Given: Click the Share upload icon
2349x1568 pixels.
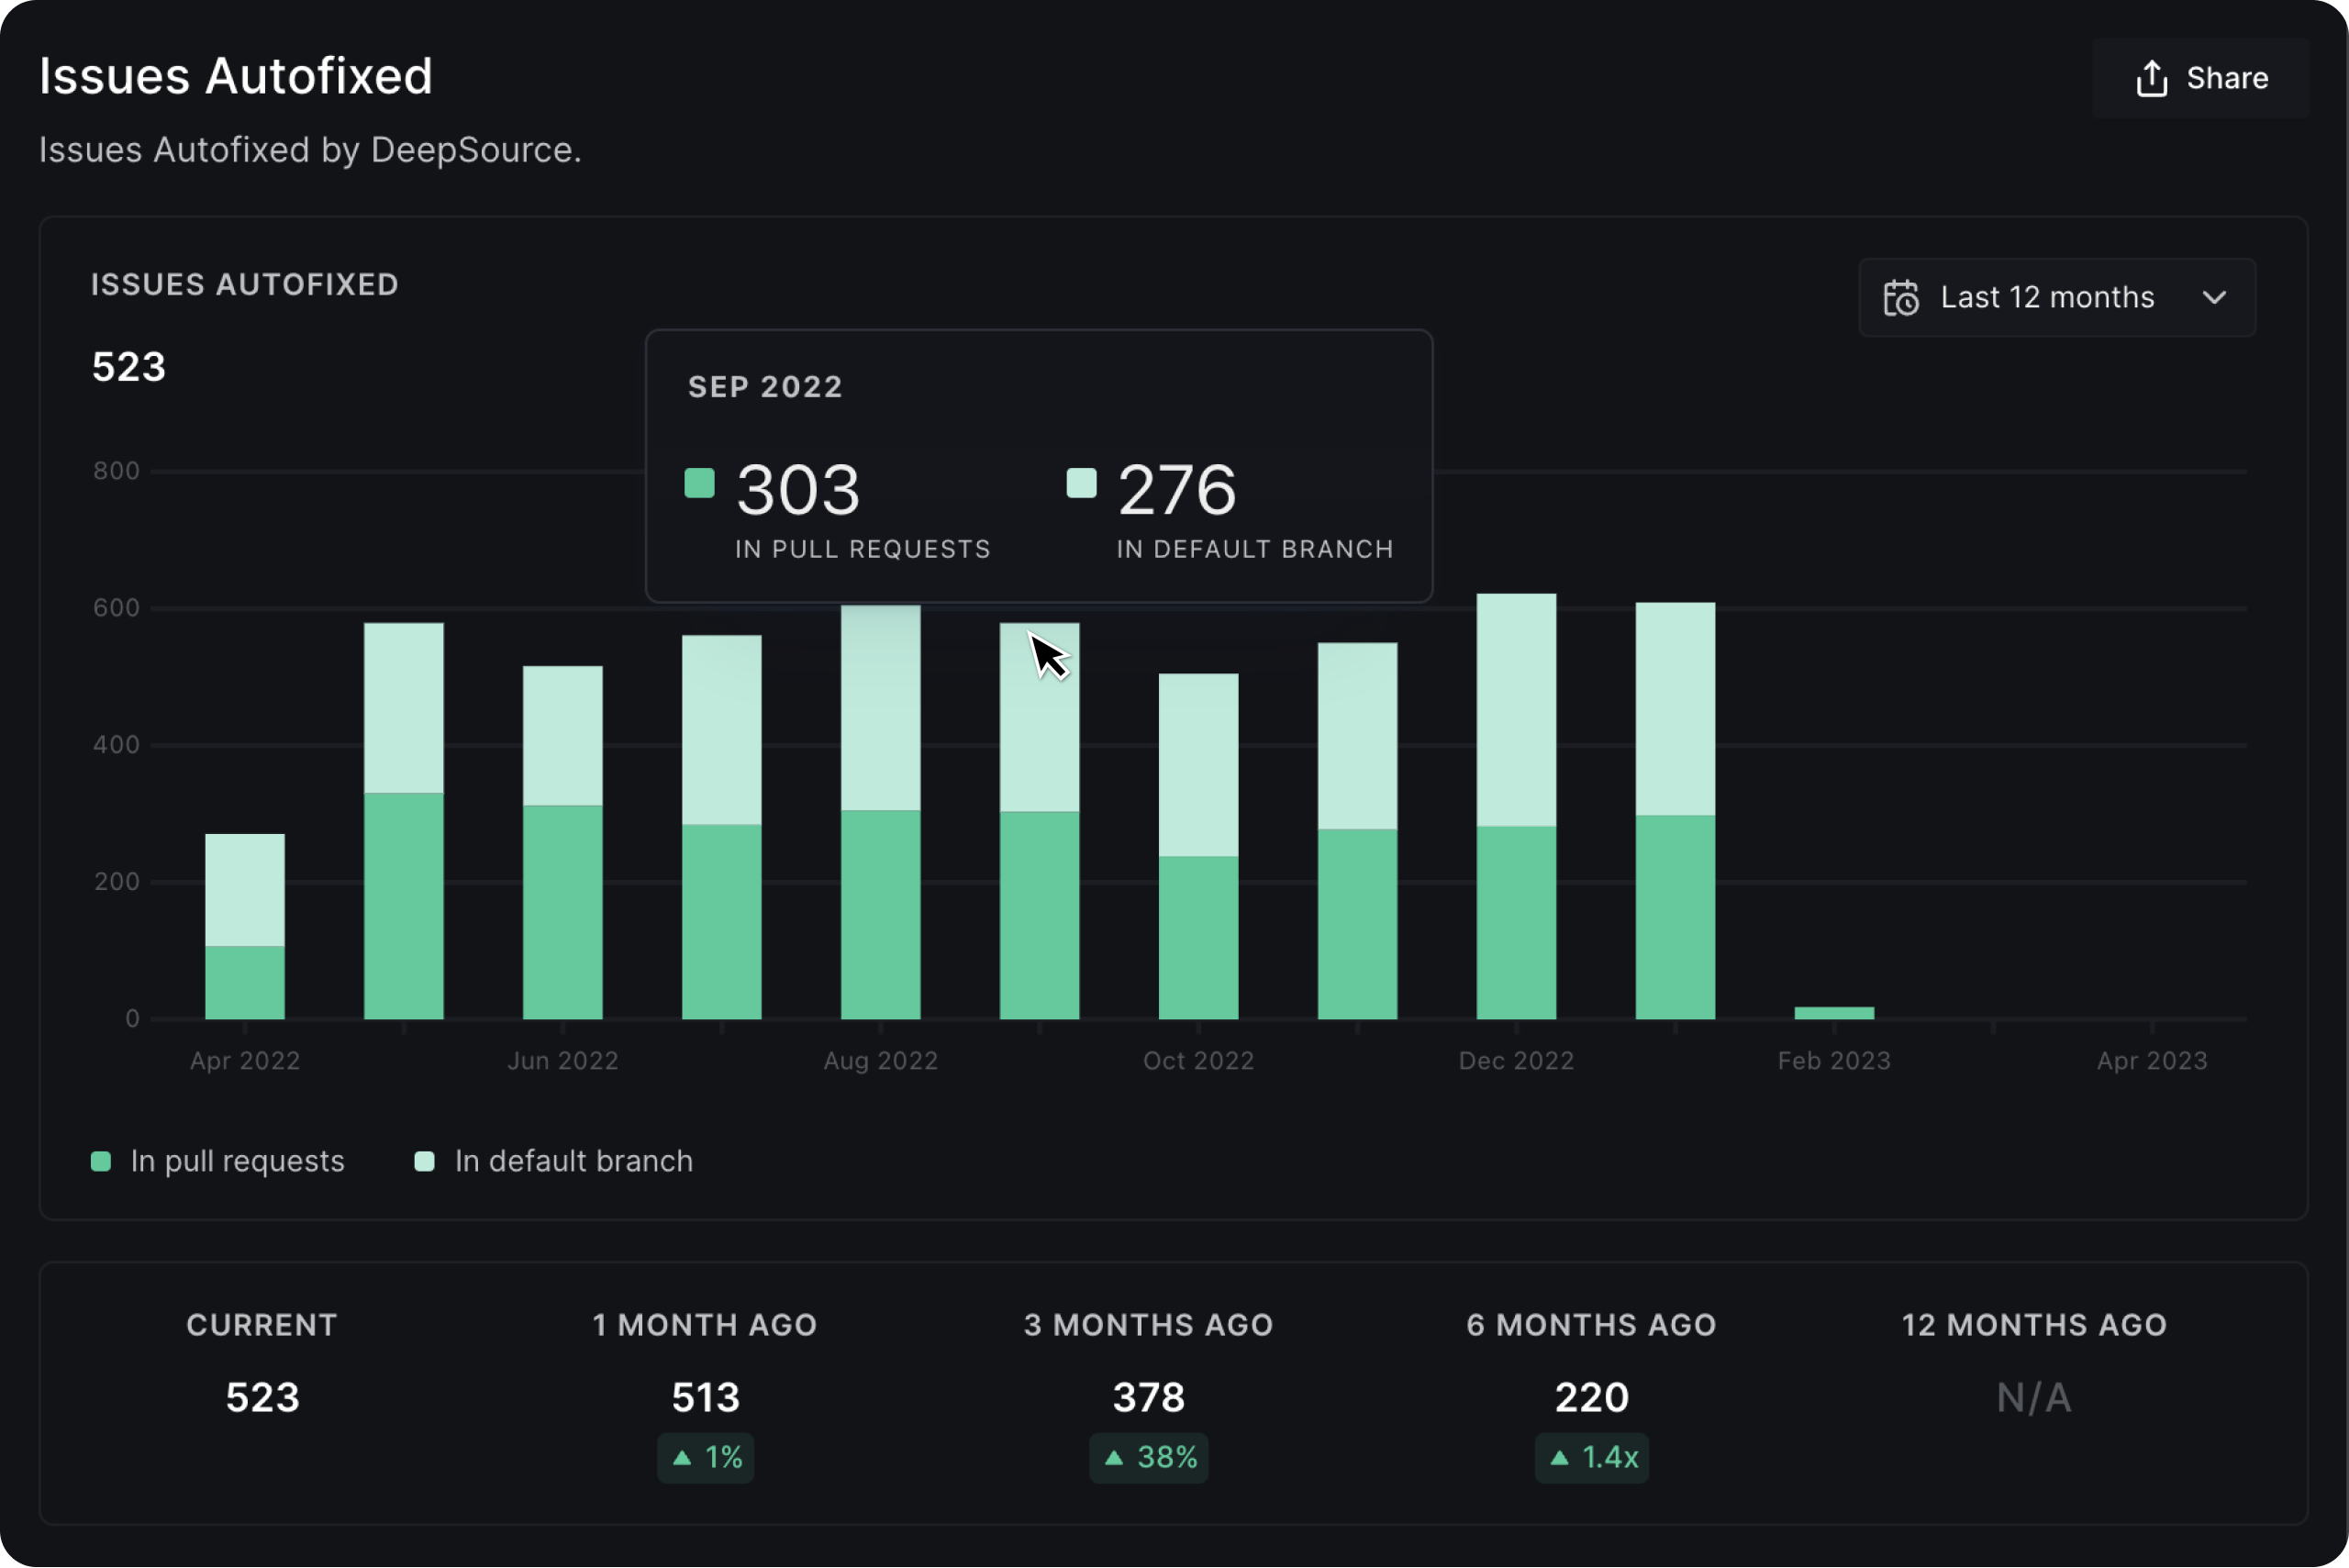Looking at the screenshot, I should (x=2151, y=78).
